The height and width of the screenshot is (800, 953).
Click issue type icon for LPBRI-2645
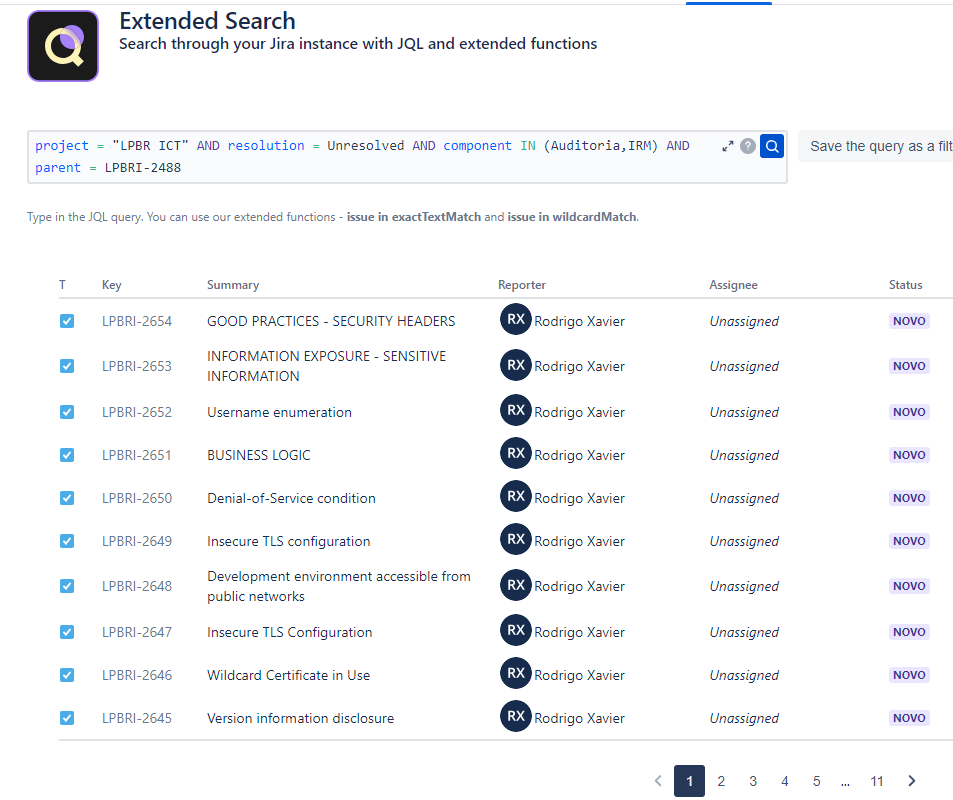67,718
